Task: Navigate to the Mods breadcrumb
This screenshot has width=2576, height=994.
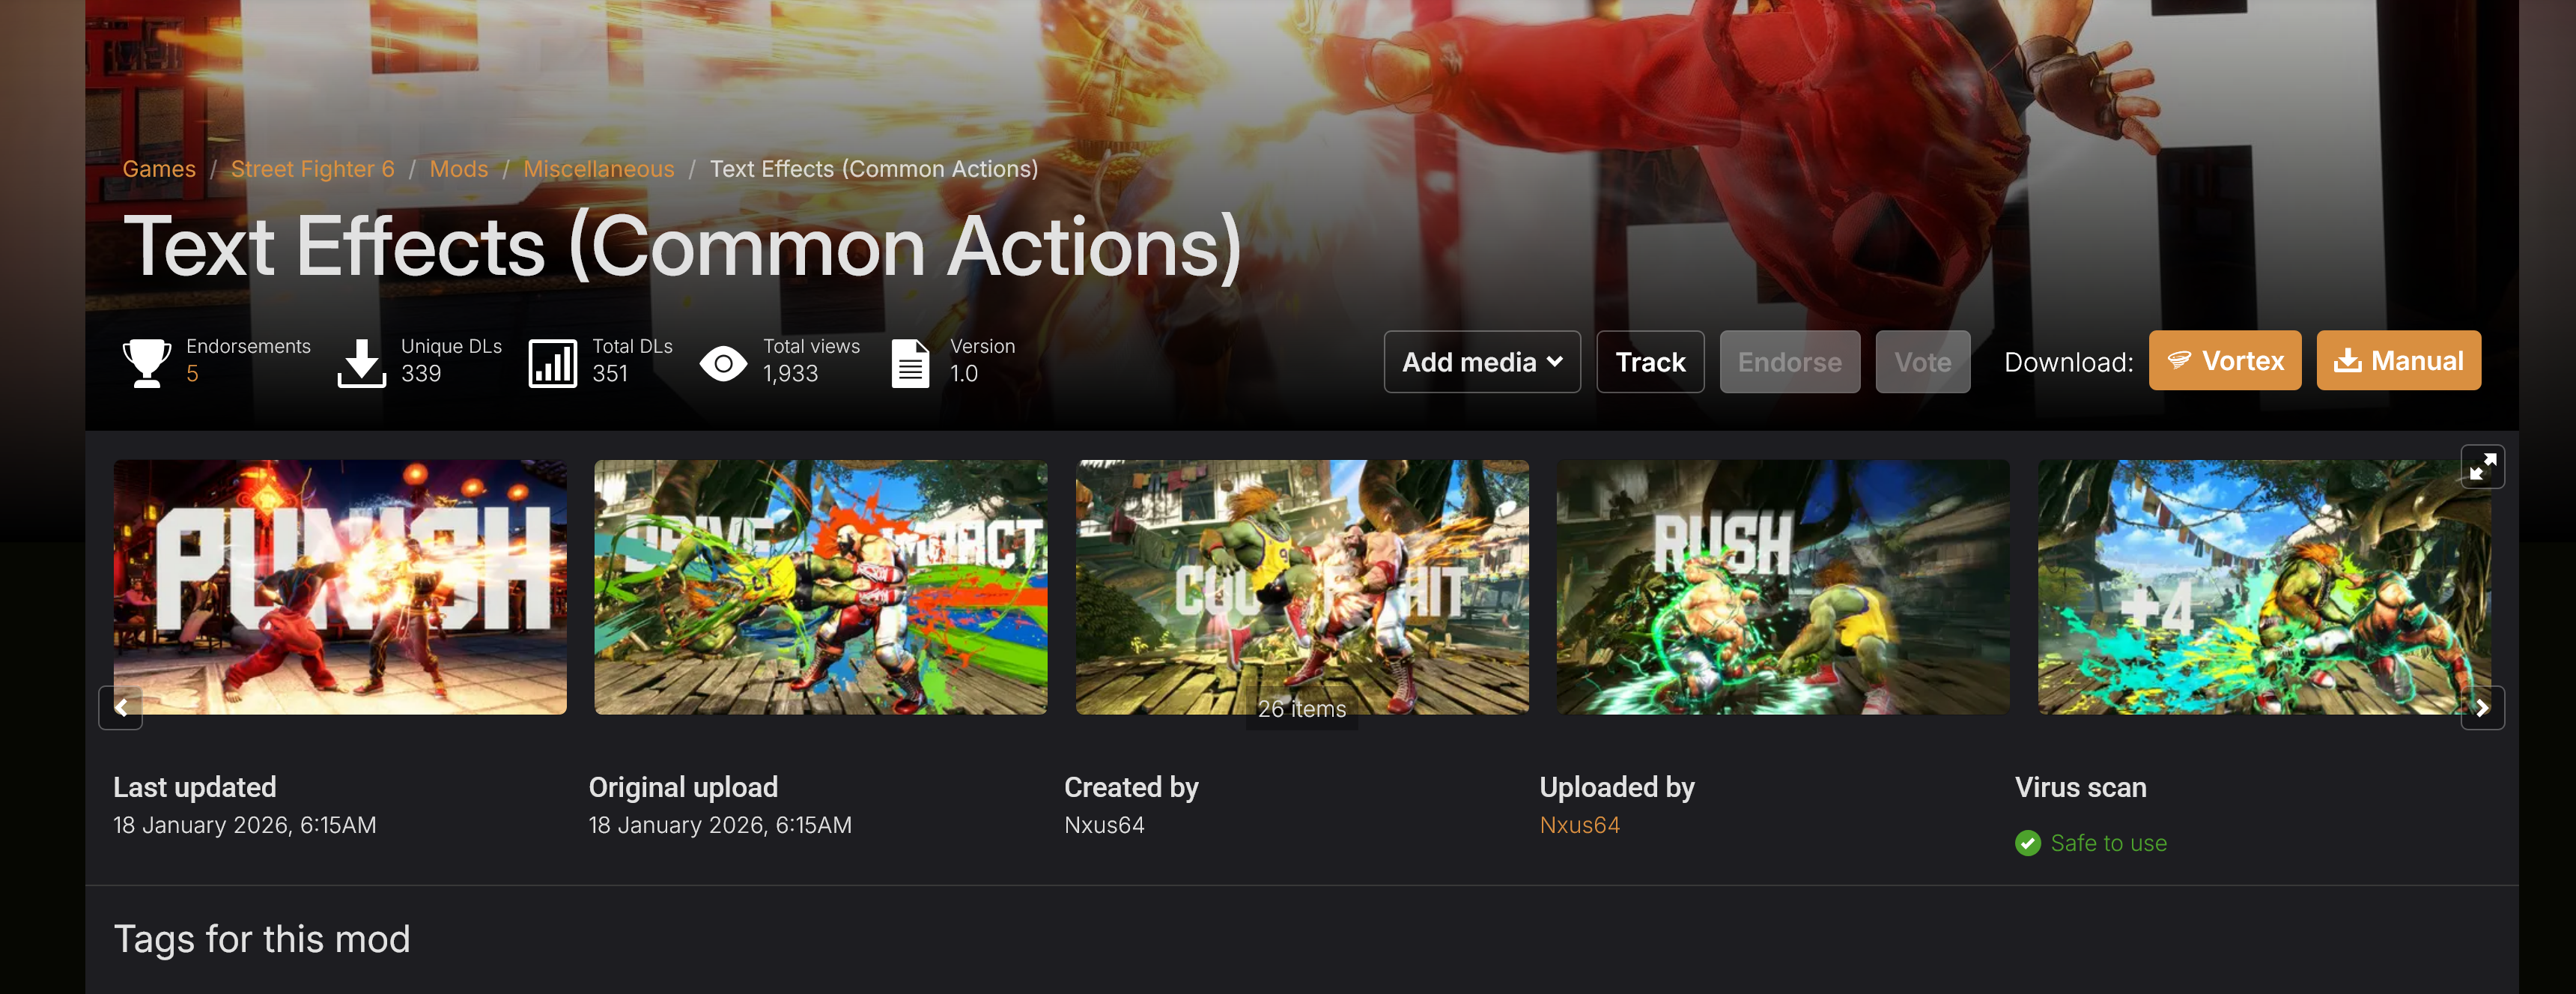Action: tap(459, 169)
